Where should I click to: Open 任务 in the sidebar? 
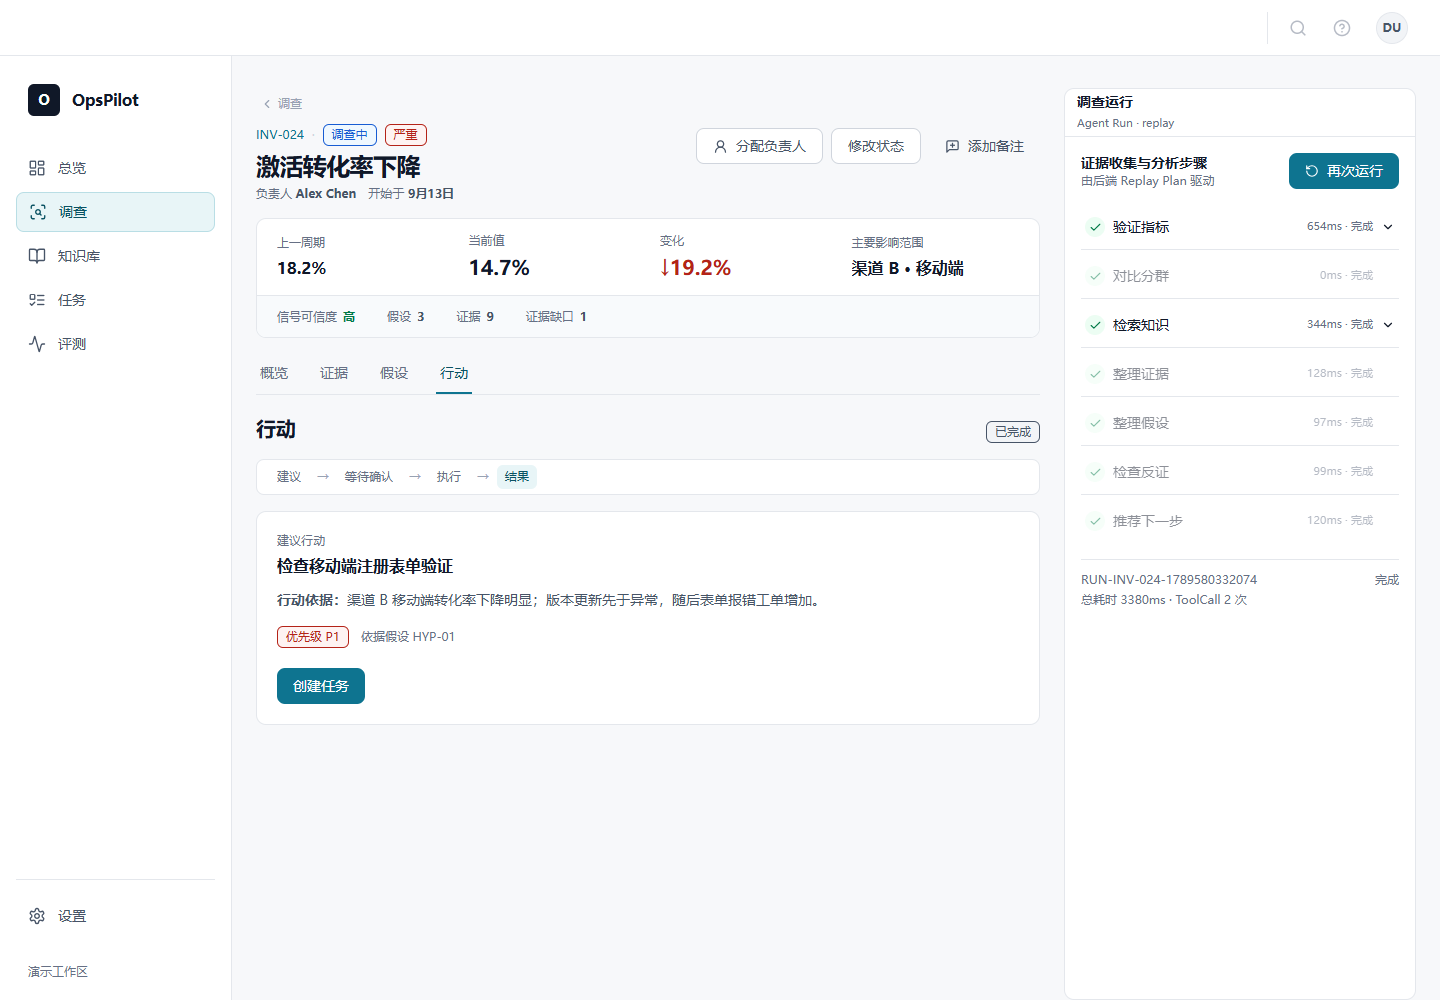tap(116, 300)
